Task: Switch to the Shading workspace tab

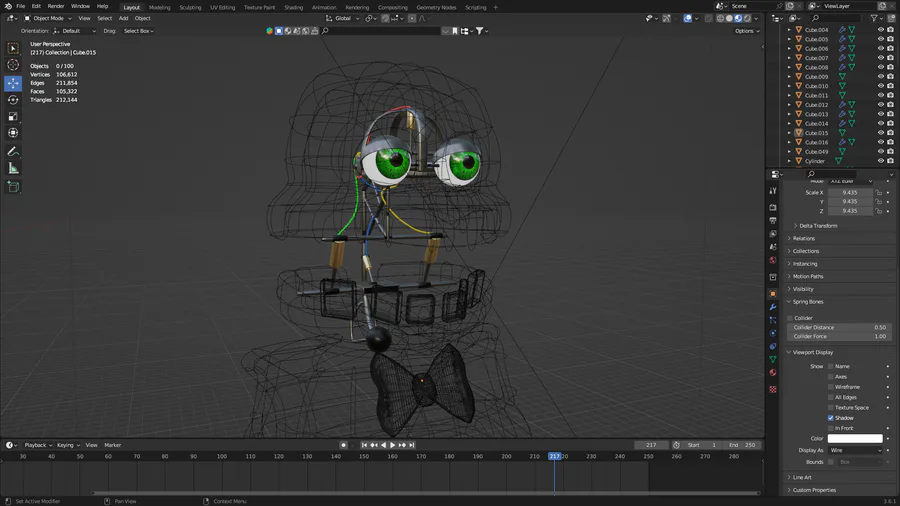Action: pyautogui.click(x=293, y=7)
